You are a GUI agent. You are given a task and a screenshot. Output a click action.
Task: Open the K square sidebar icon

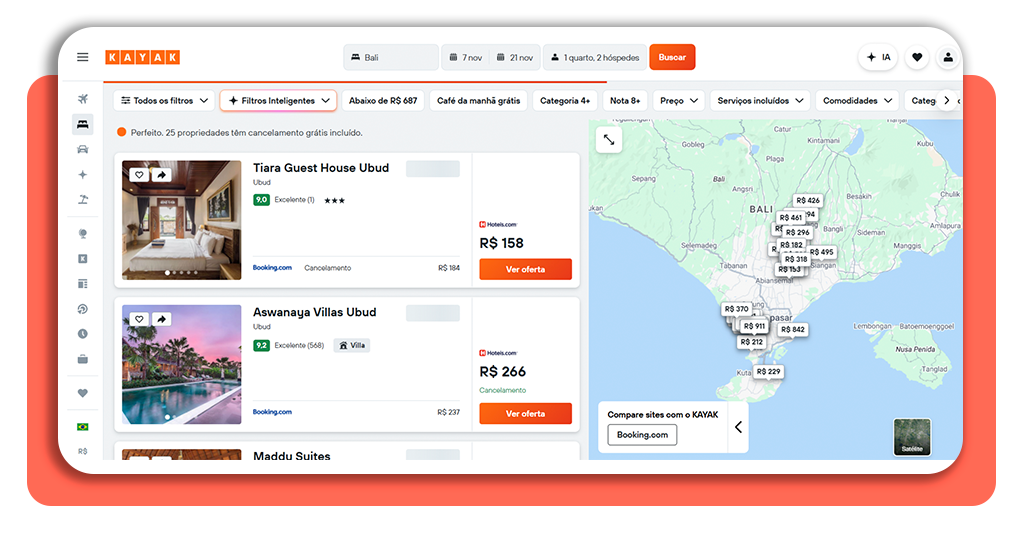pos(82,259)
